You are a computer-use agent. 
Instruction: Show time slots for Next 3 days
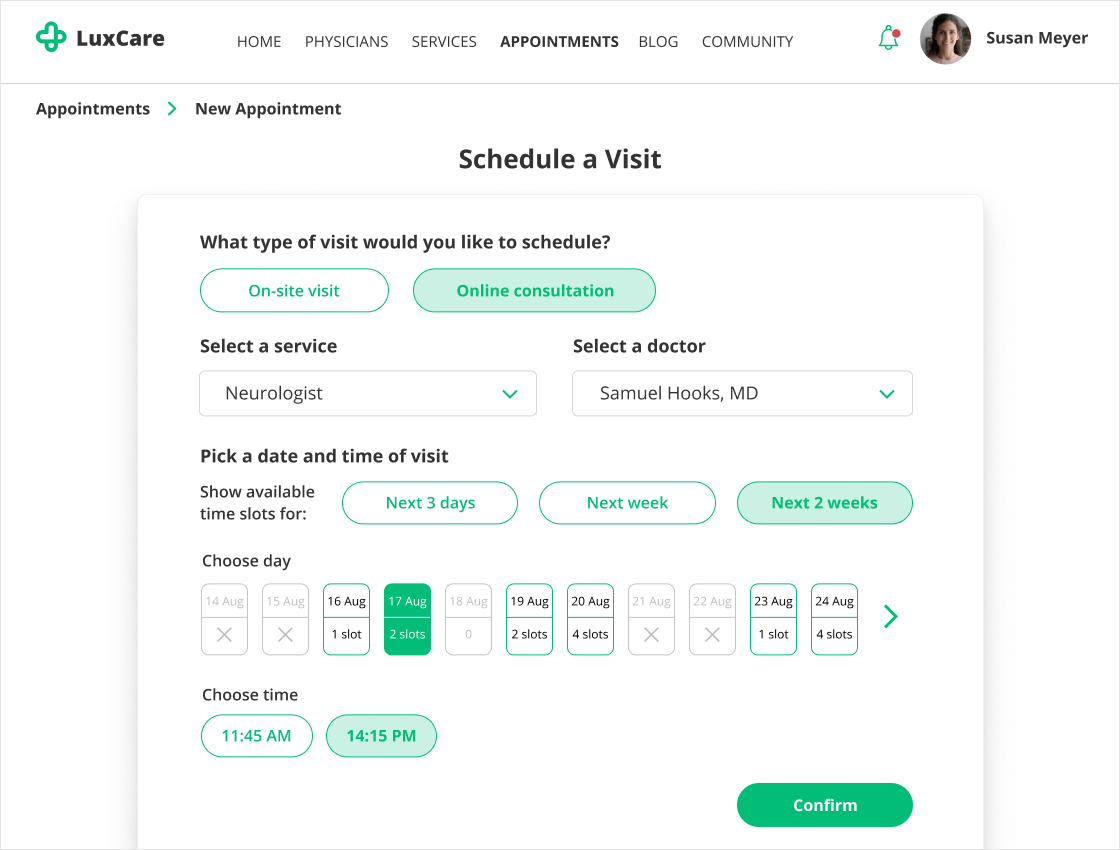pyautogui.click(x=430, y=503)
